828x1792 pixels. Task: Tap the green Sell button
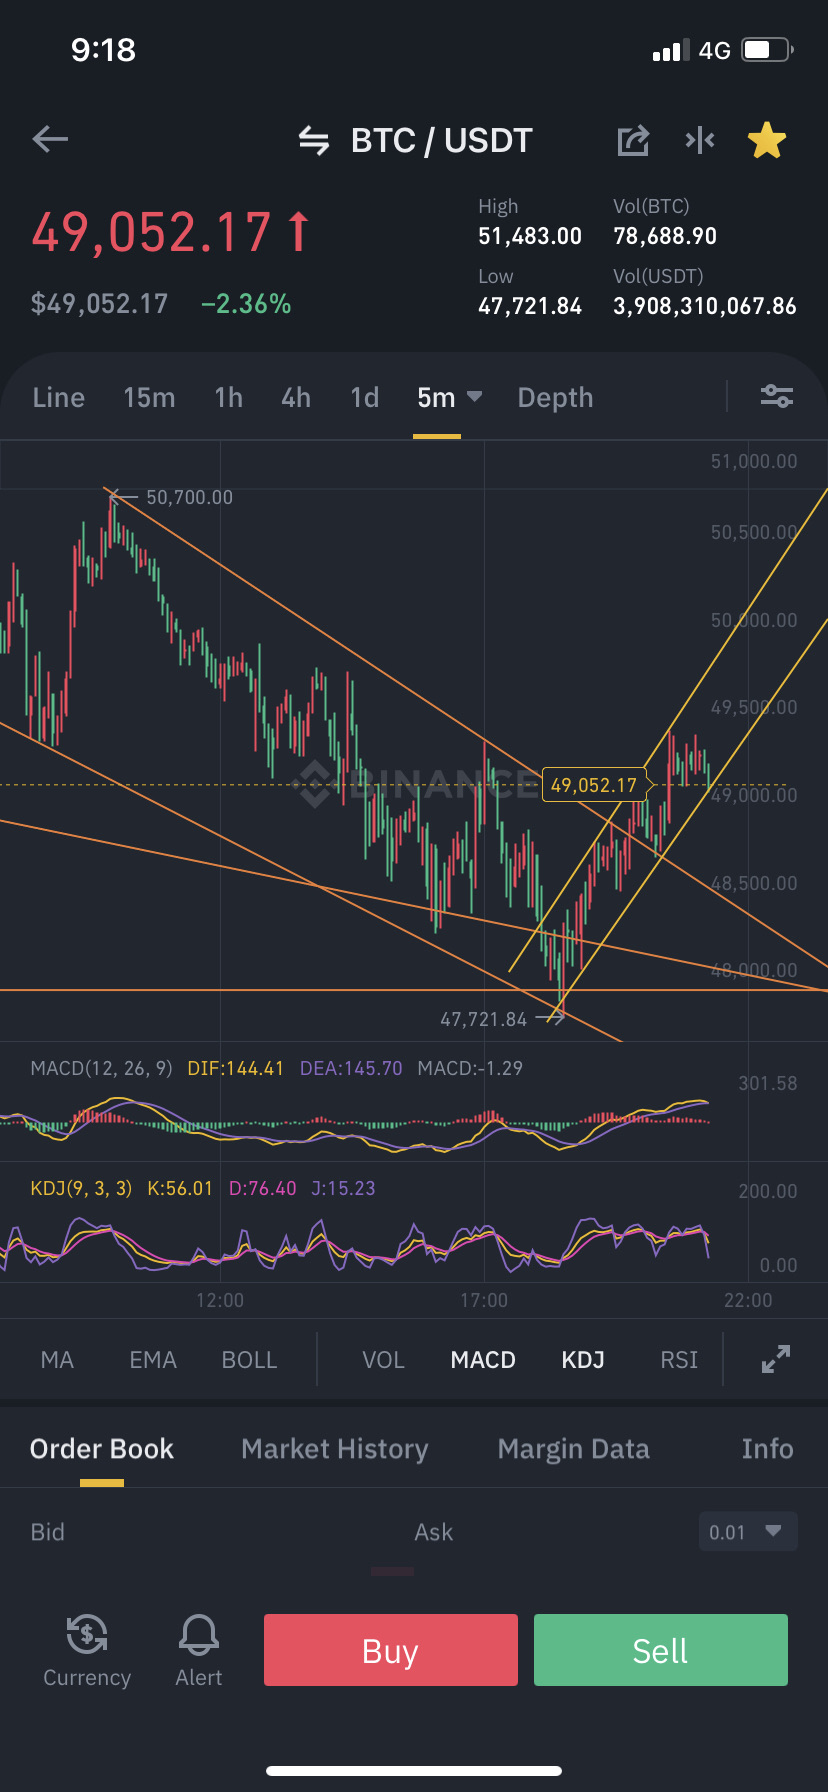(x=661, y=1650)
